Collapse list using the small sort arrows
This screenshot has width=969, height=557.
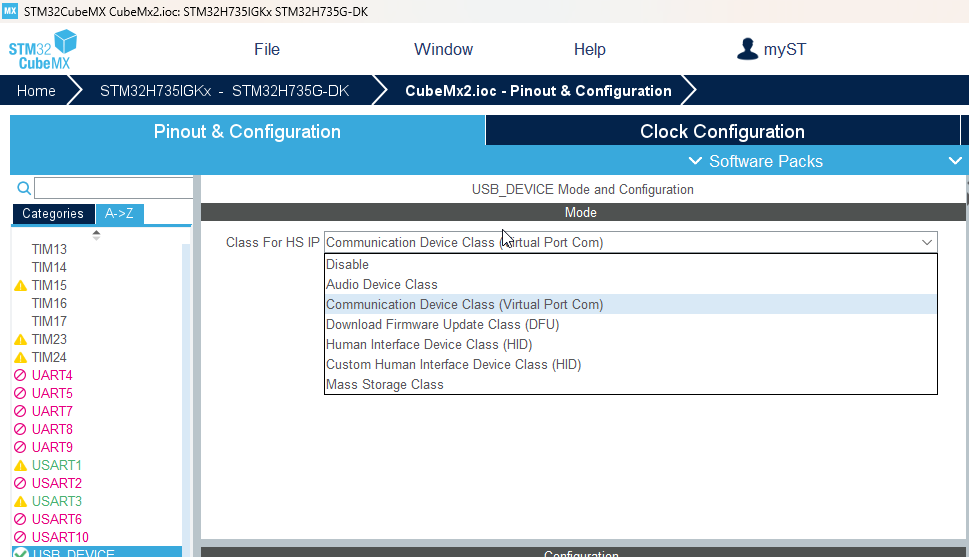96,235
